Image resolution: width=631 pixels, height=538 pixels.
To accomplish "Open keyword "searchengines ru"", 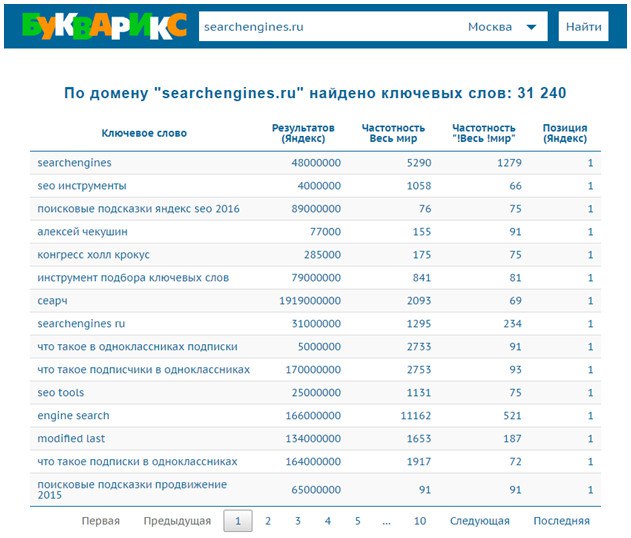I will pos(81,324).
